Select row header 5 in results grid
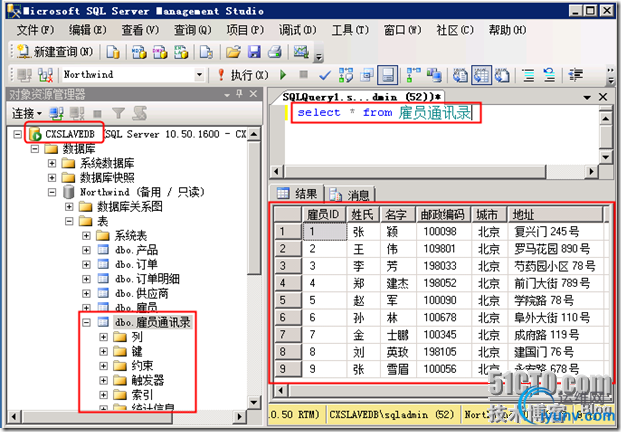 (x=287, y=300)
